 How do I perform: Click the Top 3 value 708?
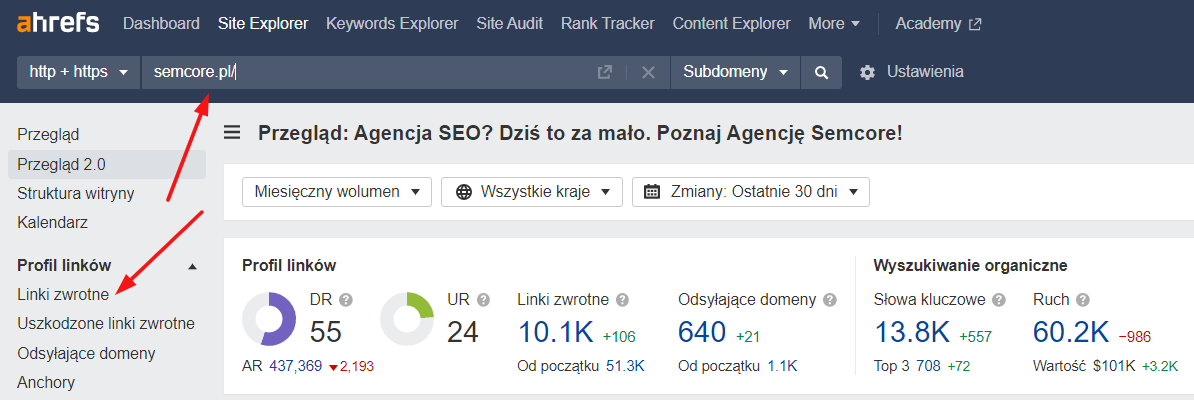(x=928, y=366)
